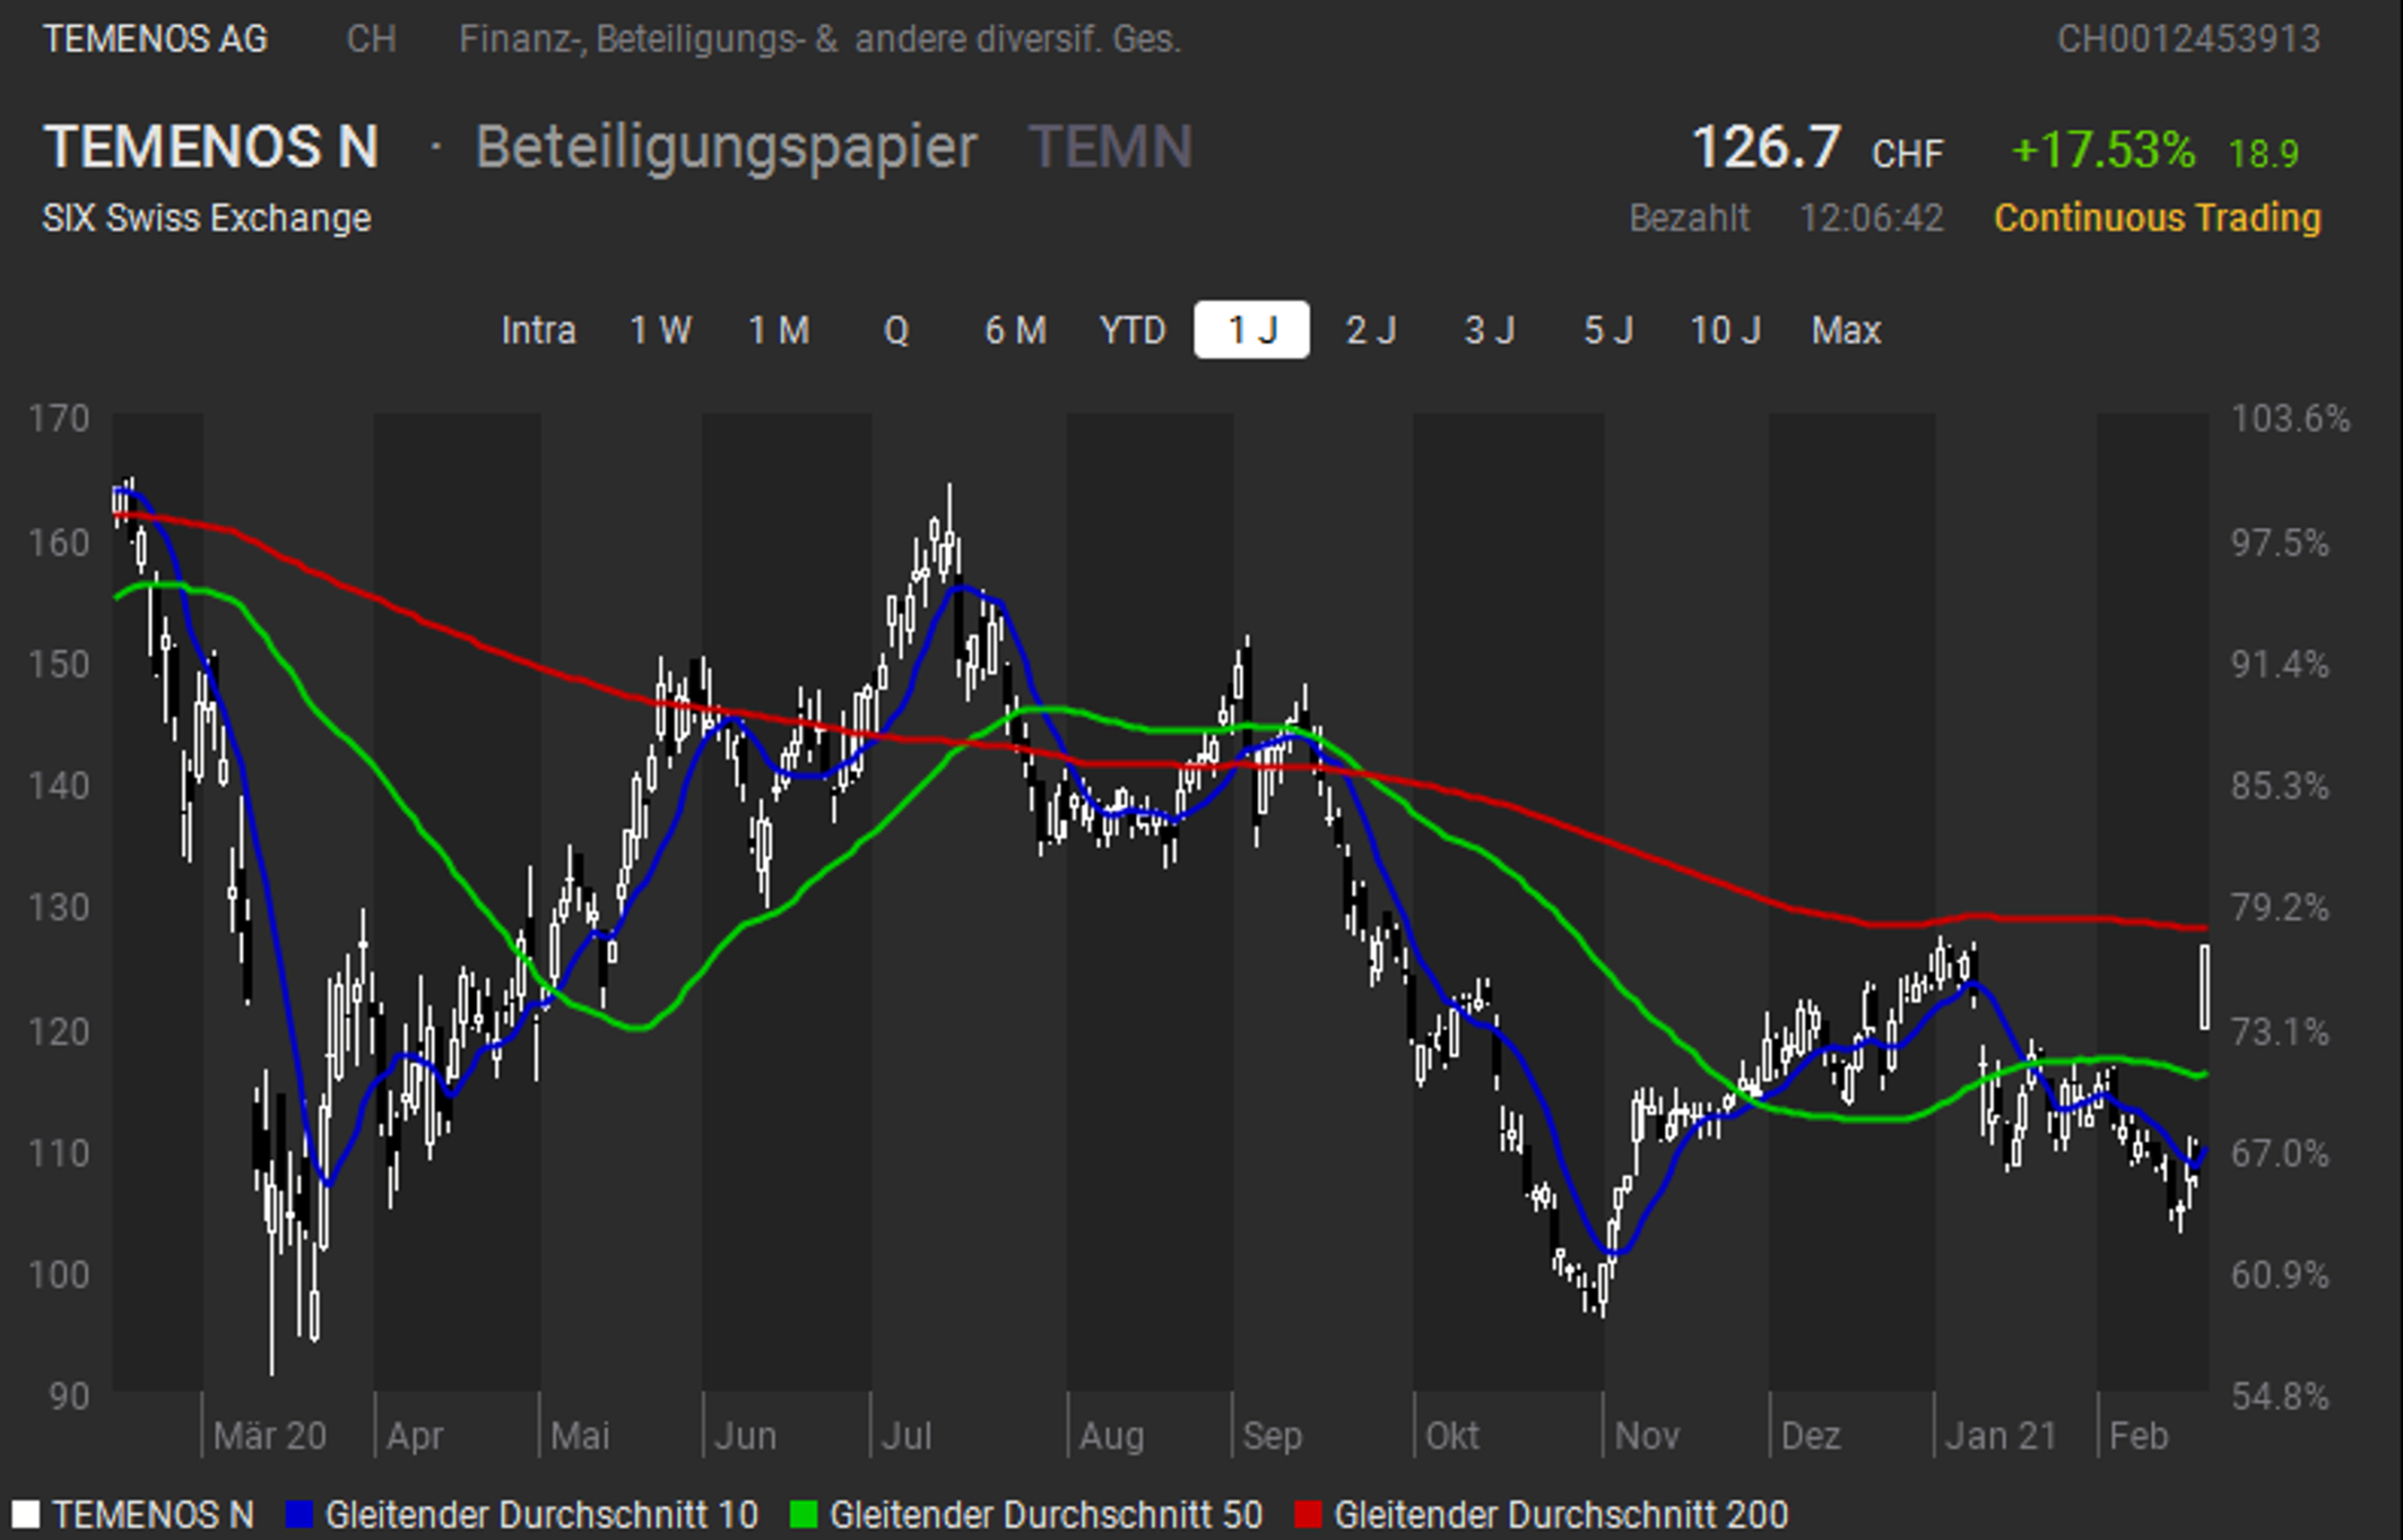Select the Q quarterly range
The image size is (2403, 1540).
point(896,330)
